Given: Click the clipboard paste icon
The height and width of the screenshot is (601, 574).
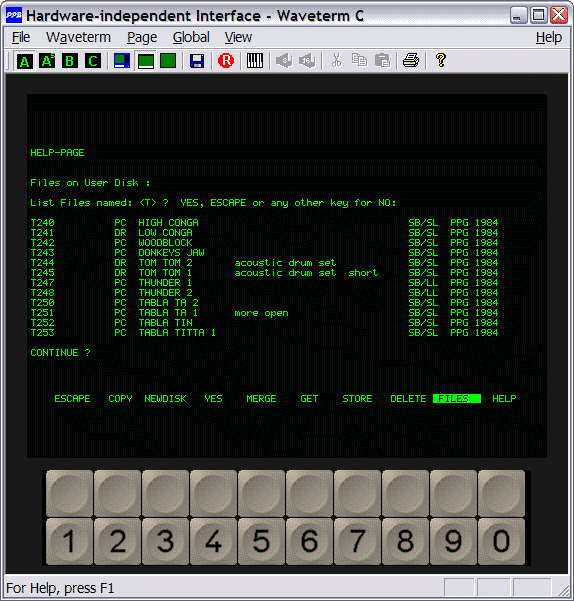Looking at the screenshot, I should tap(382, 61).
